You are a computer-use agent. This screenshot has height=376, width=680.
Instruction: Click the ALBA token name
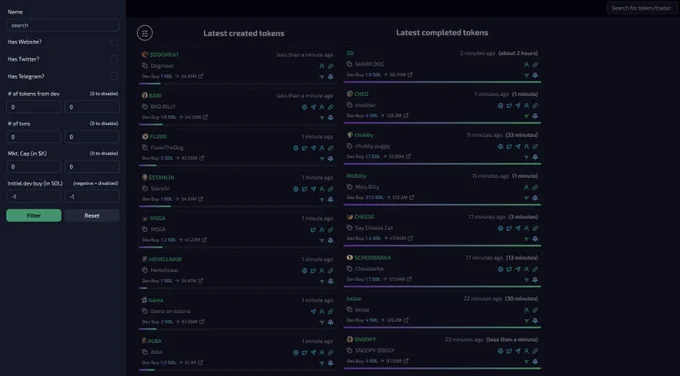(x=155, y=341)
